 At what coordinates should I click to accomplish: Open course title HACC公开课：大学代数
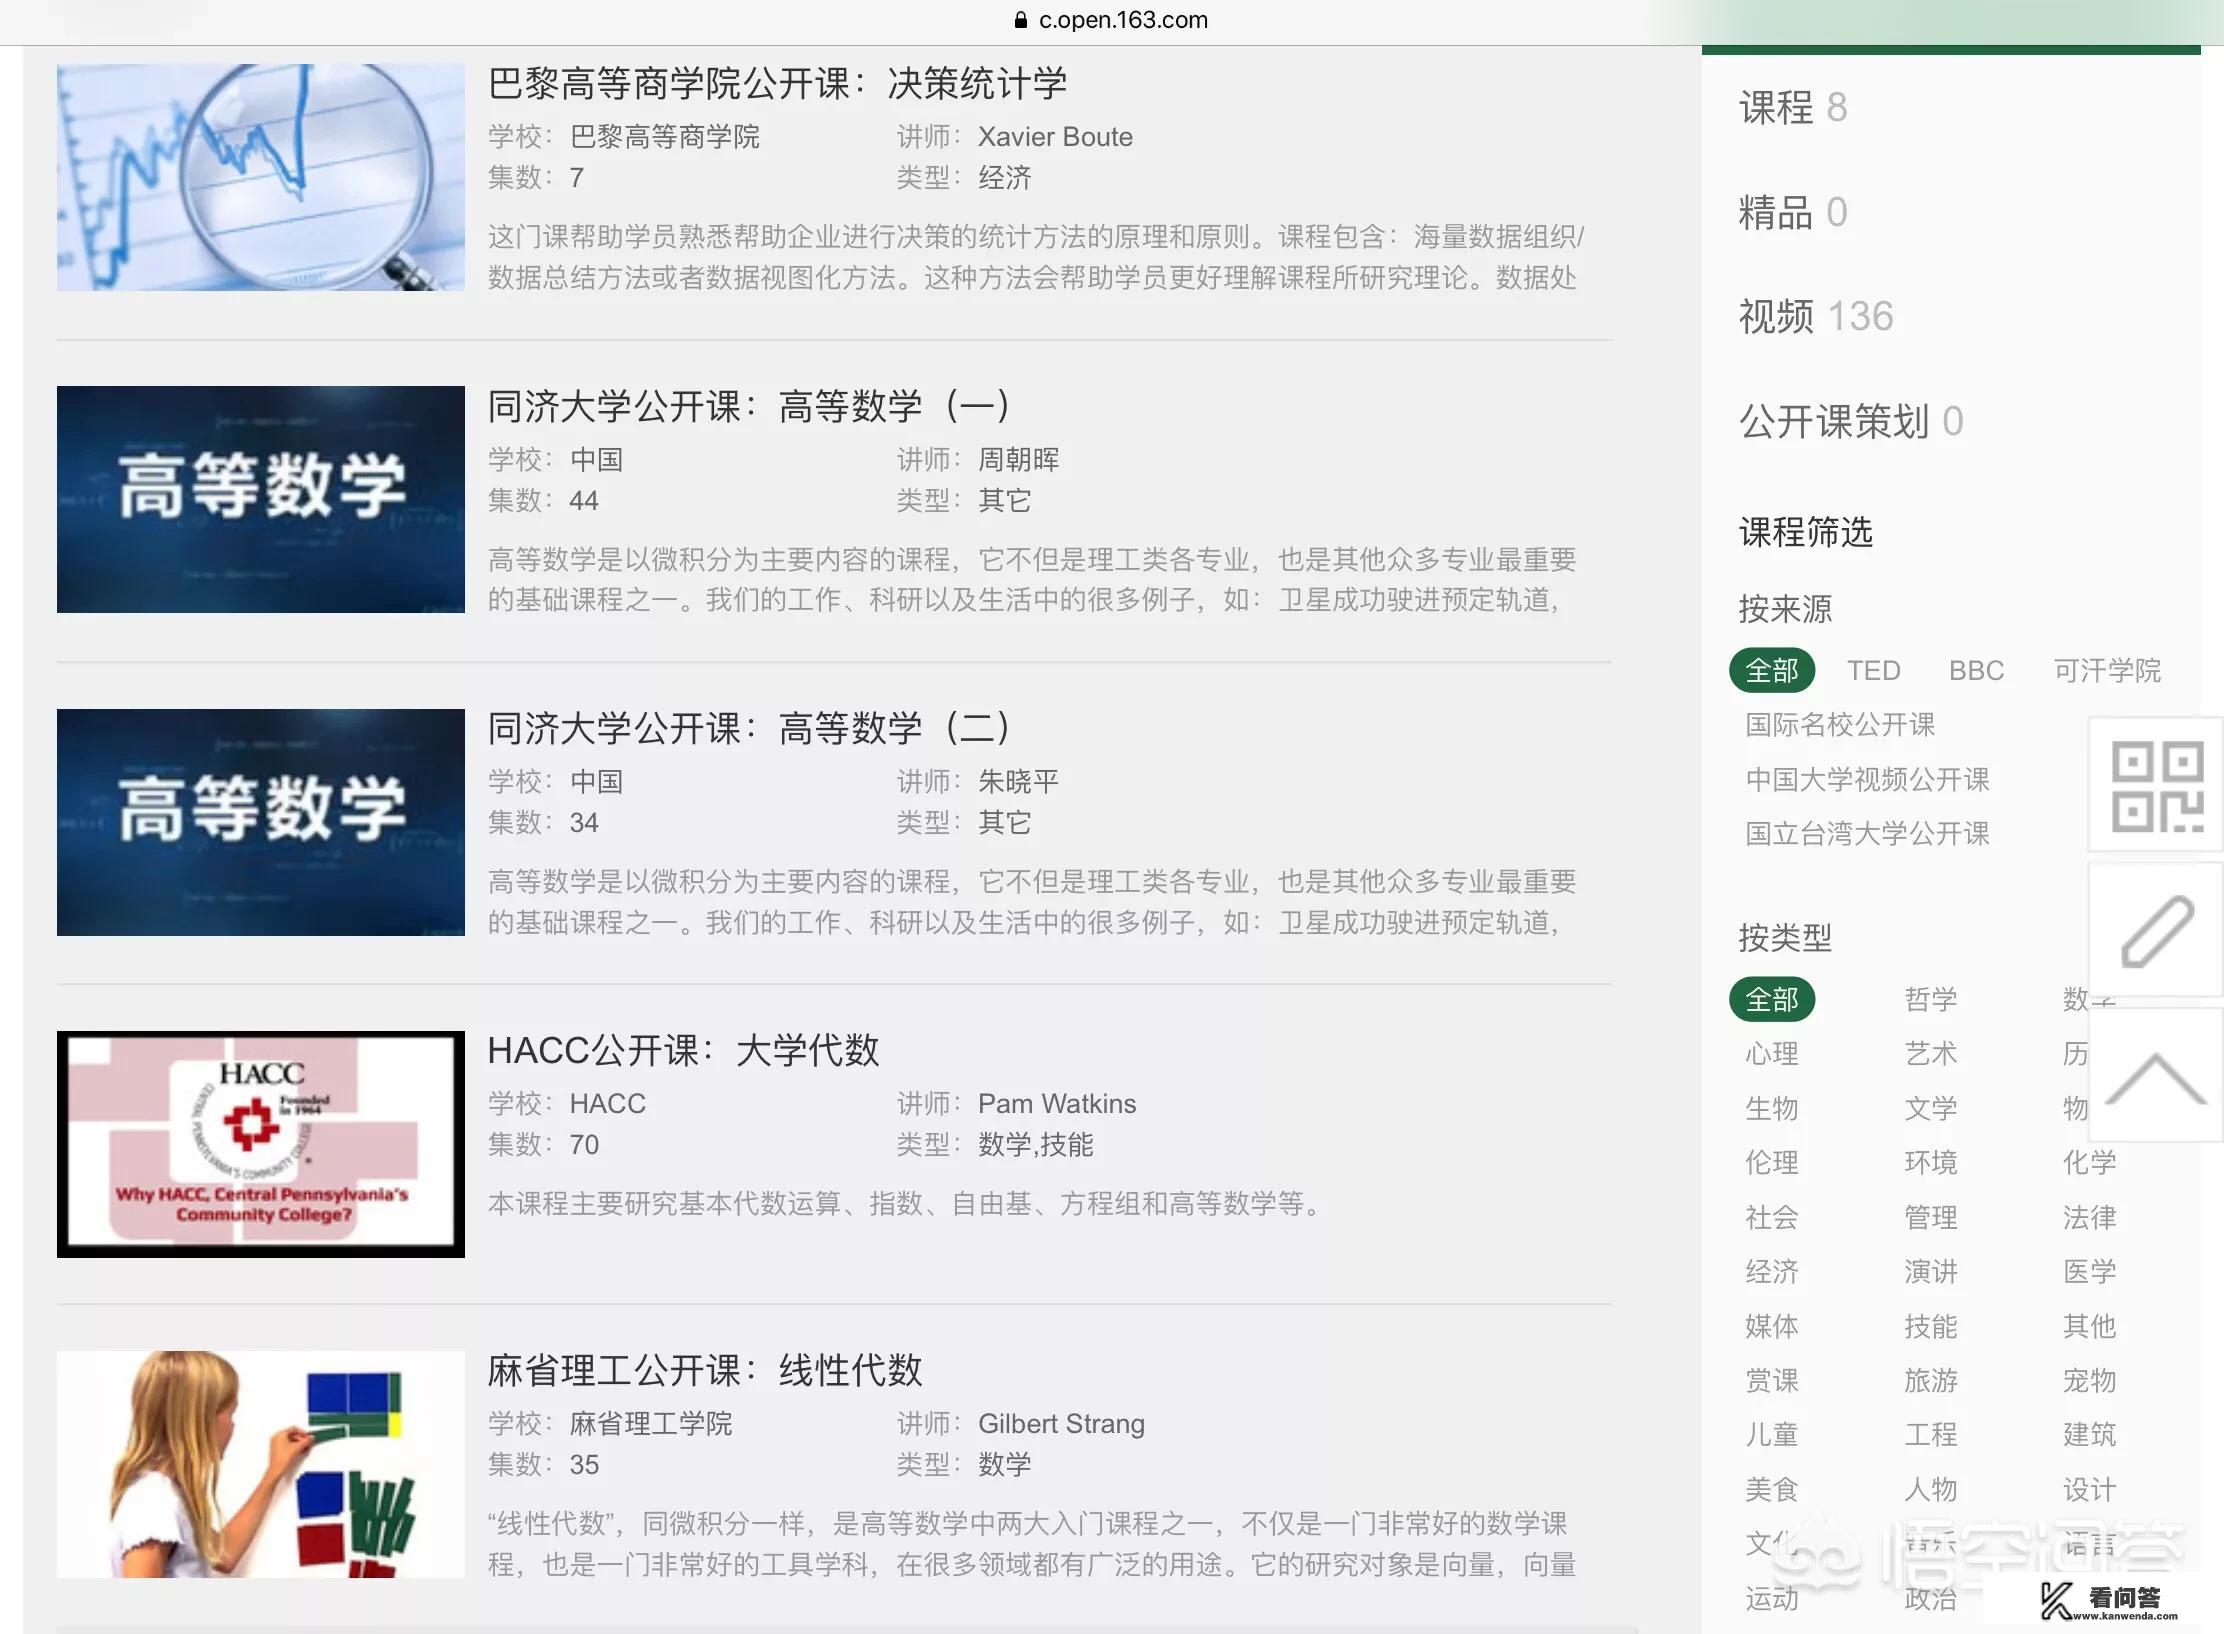point(683,1050)
